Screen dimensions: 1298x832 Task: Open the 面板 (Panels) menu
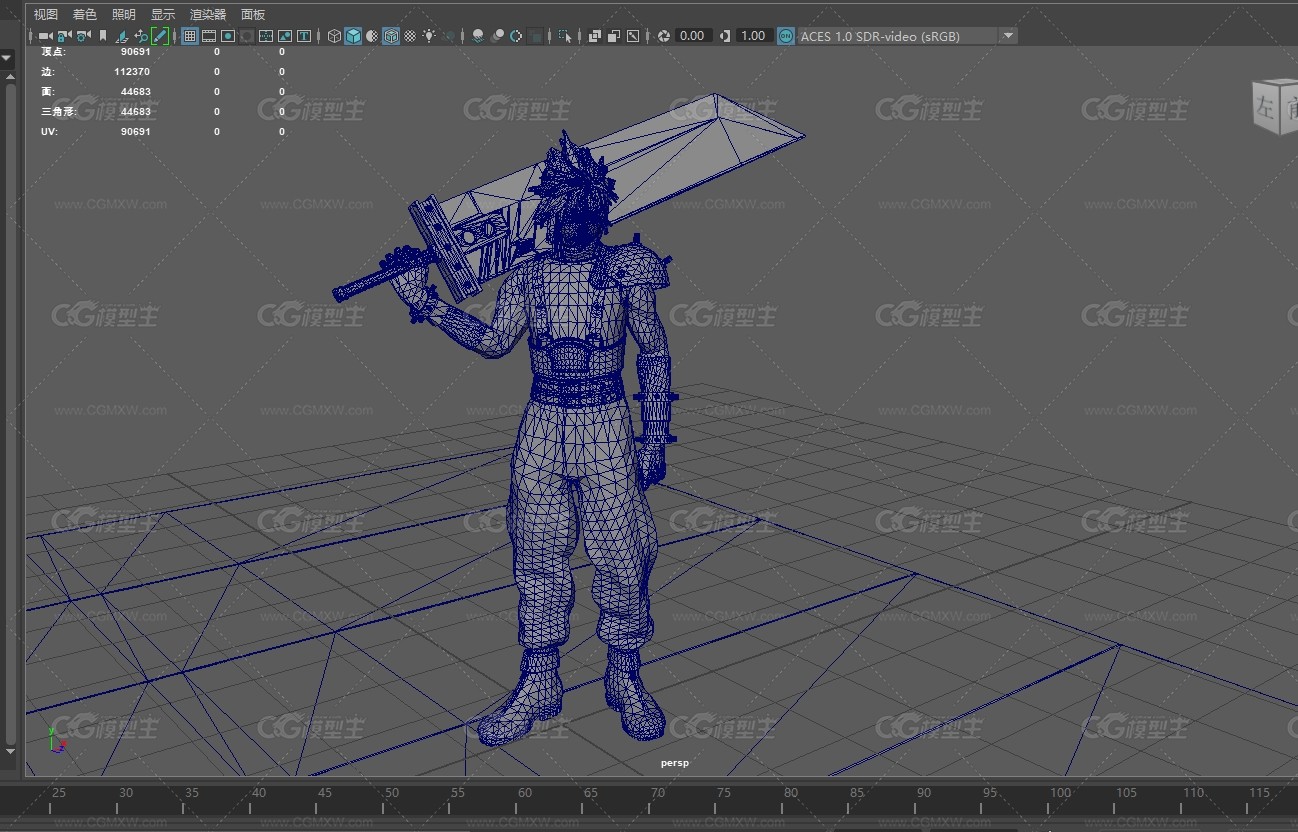pyautogui.click(x=253, y=14)
